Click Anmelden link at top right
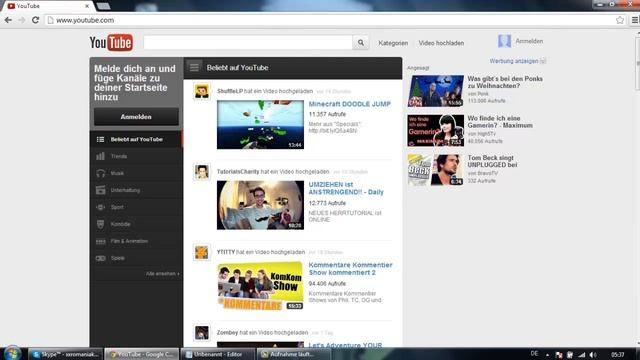Screen dimensions: 640x360 tap(529, 41)
